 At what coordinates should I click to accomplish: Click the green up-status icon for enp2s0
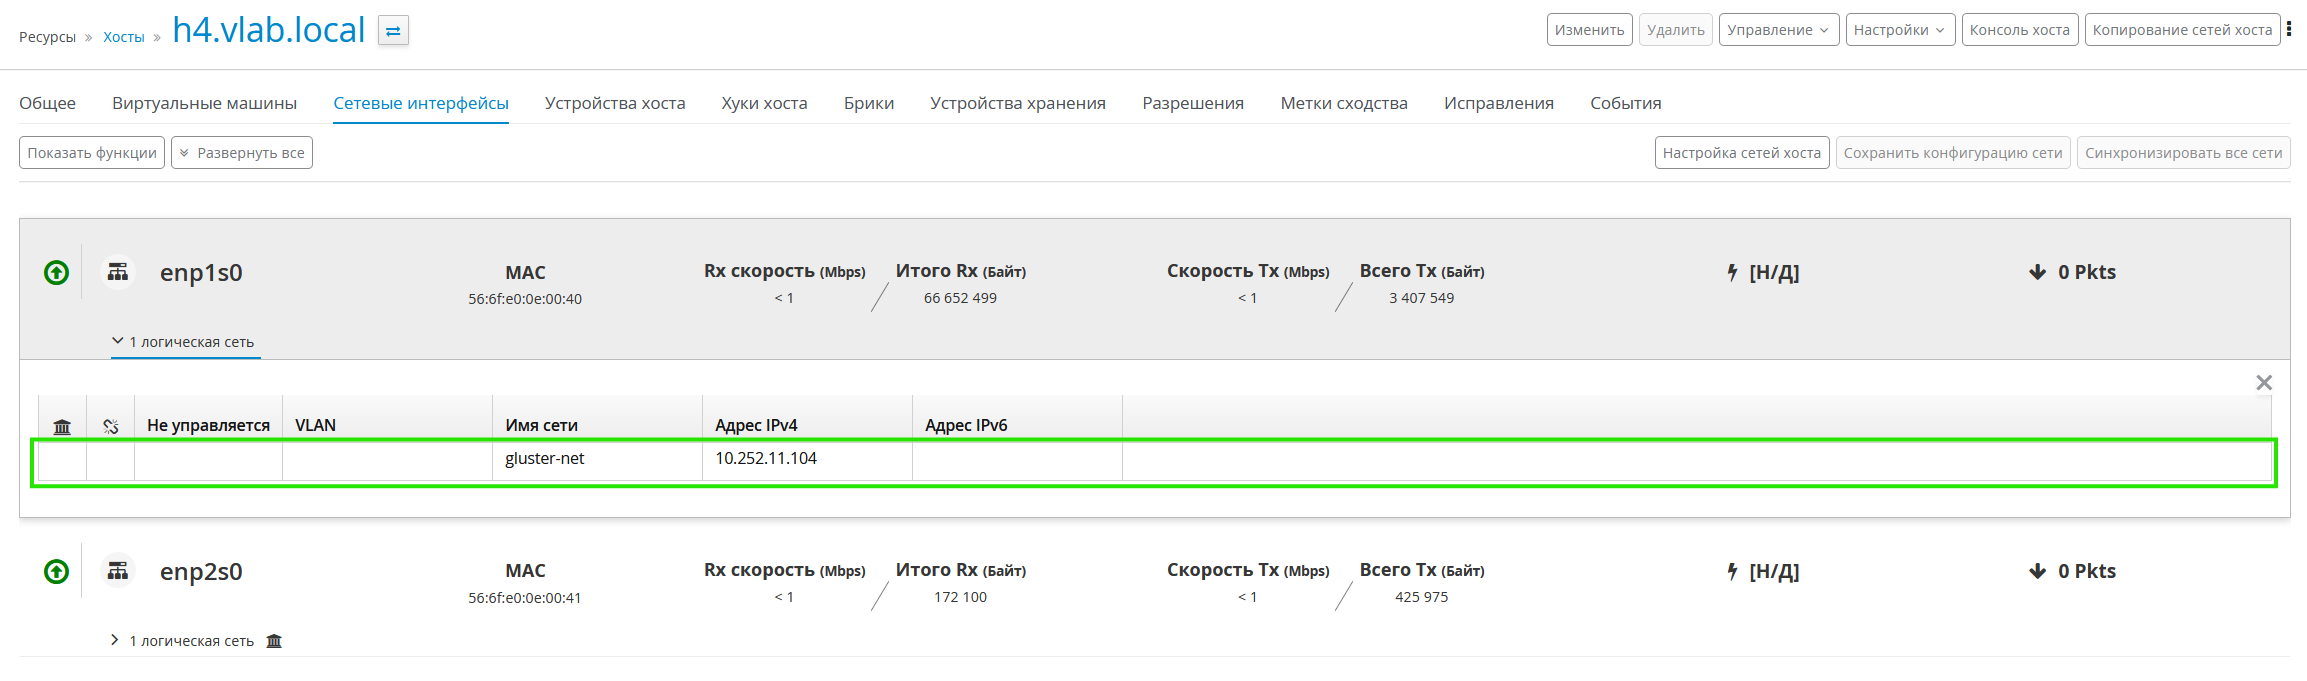click(57, 571)
